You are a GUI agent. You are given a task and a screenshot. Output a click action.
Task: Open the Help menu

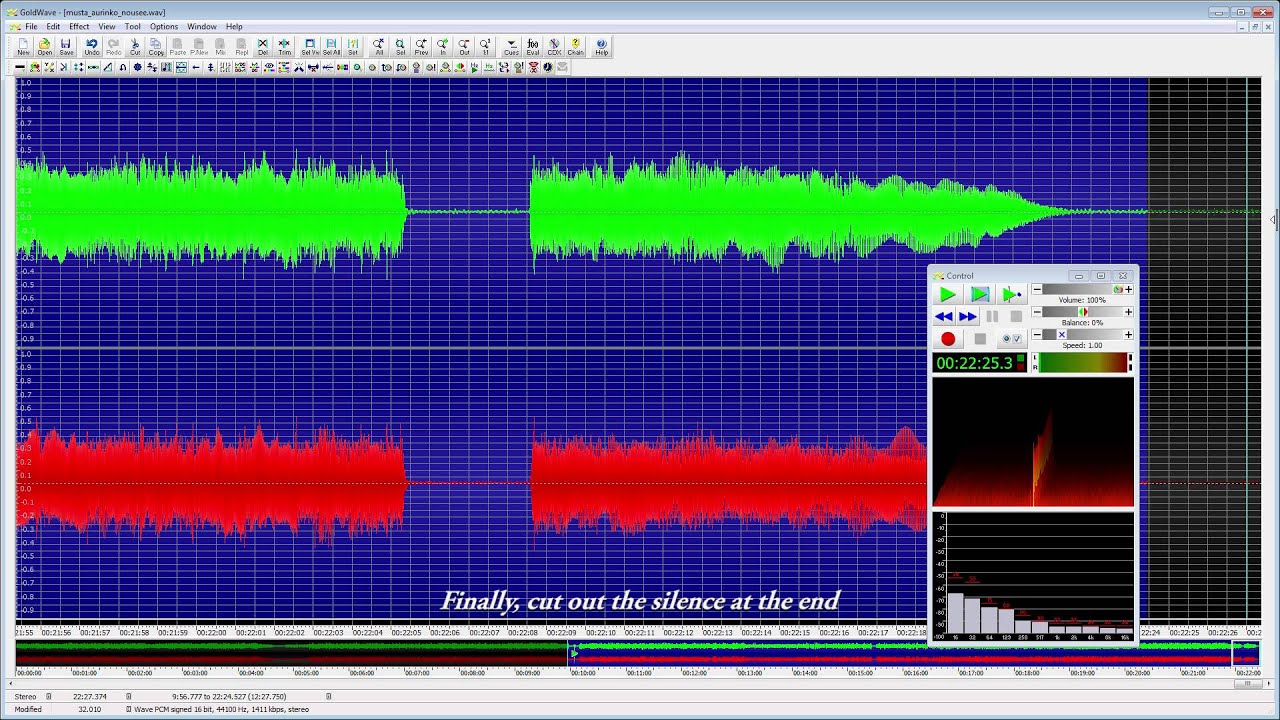(234, 27)
